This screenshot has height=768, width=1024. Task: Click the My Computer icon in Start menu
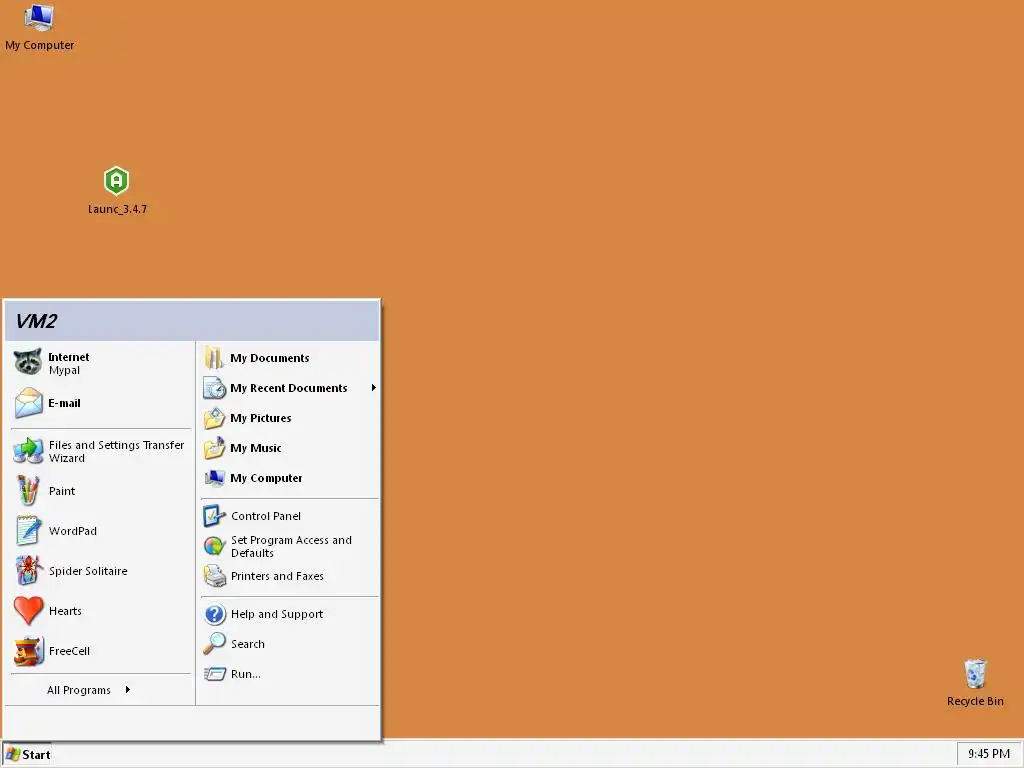pyautogui.click(x=214, y=478)
